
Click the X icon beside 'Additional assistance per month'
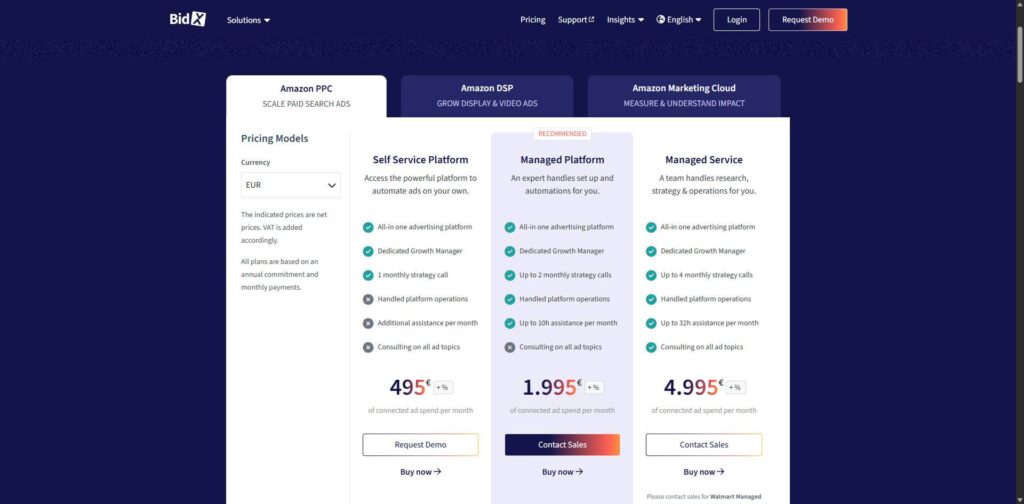368,323
